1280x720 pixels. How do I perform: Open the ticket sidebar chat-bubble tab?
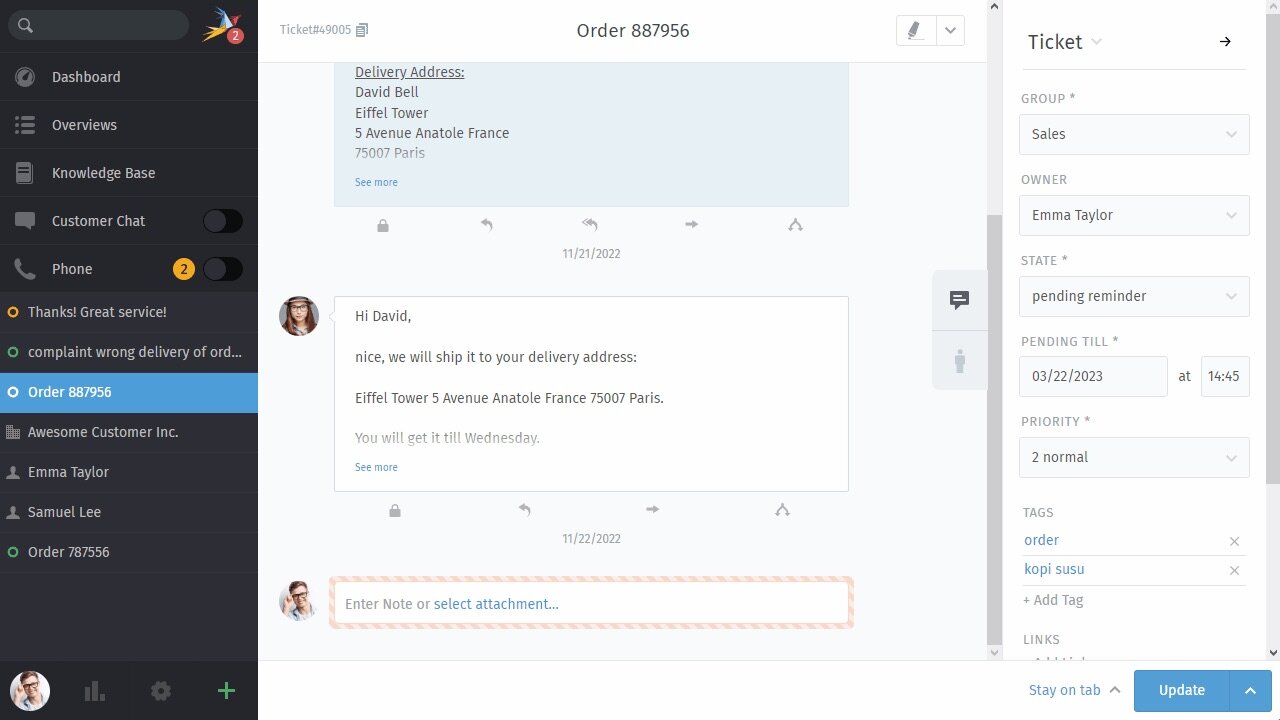coord(960,300)
